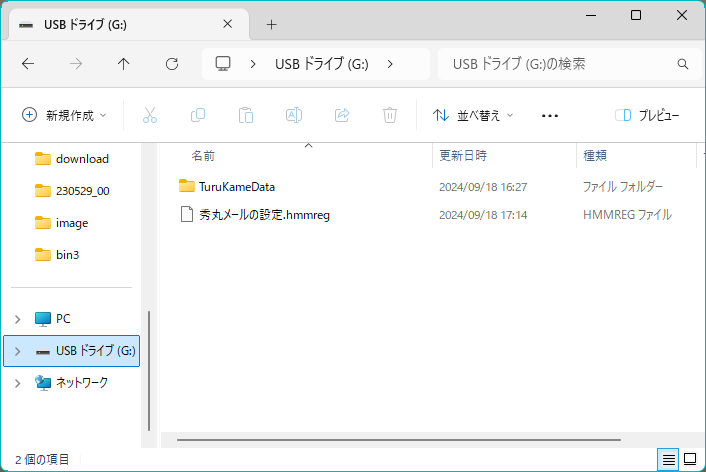The height and width of the screenshot is (472, 706).
Task: Click chevron after PC icon in address bar
Action: click(x=253, y=64)
